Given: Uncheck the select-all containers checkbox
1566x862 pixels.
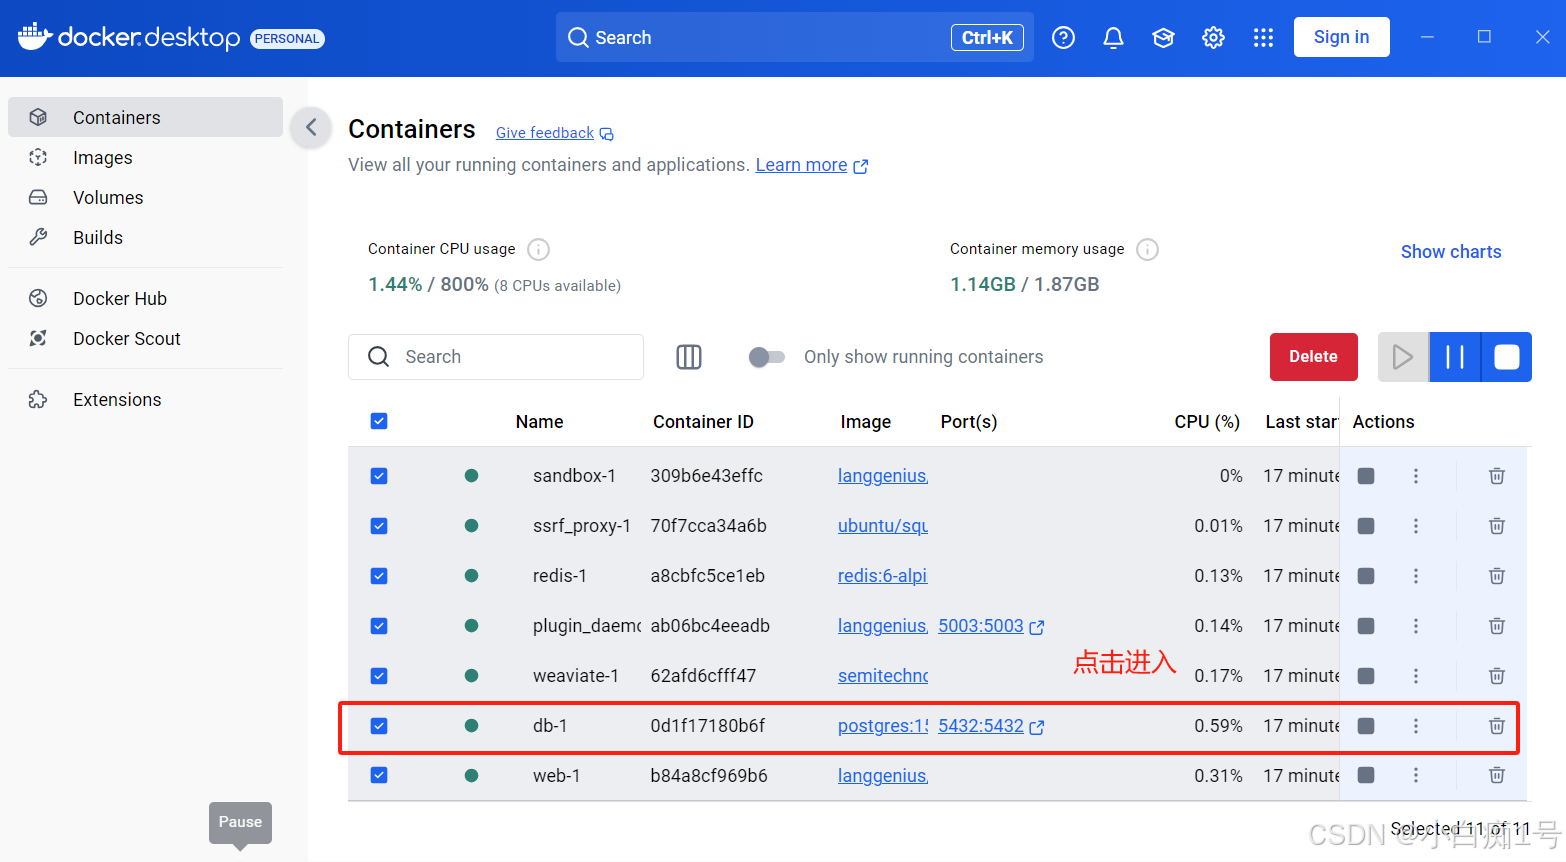Looking at the screenshot, I should point(379,421).
